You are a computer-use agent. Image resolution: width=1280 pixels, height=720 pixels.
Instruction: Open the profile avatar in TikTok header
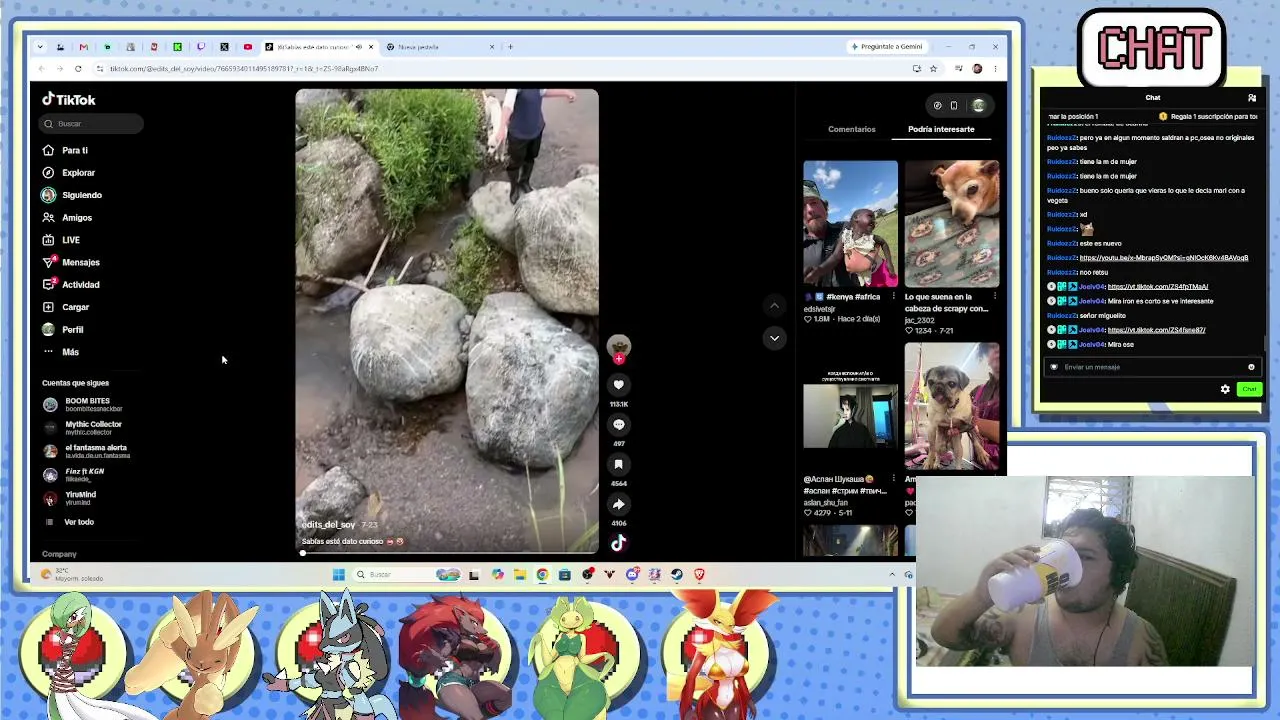[x=979, y=105]
